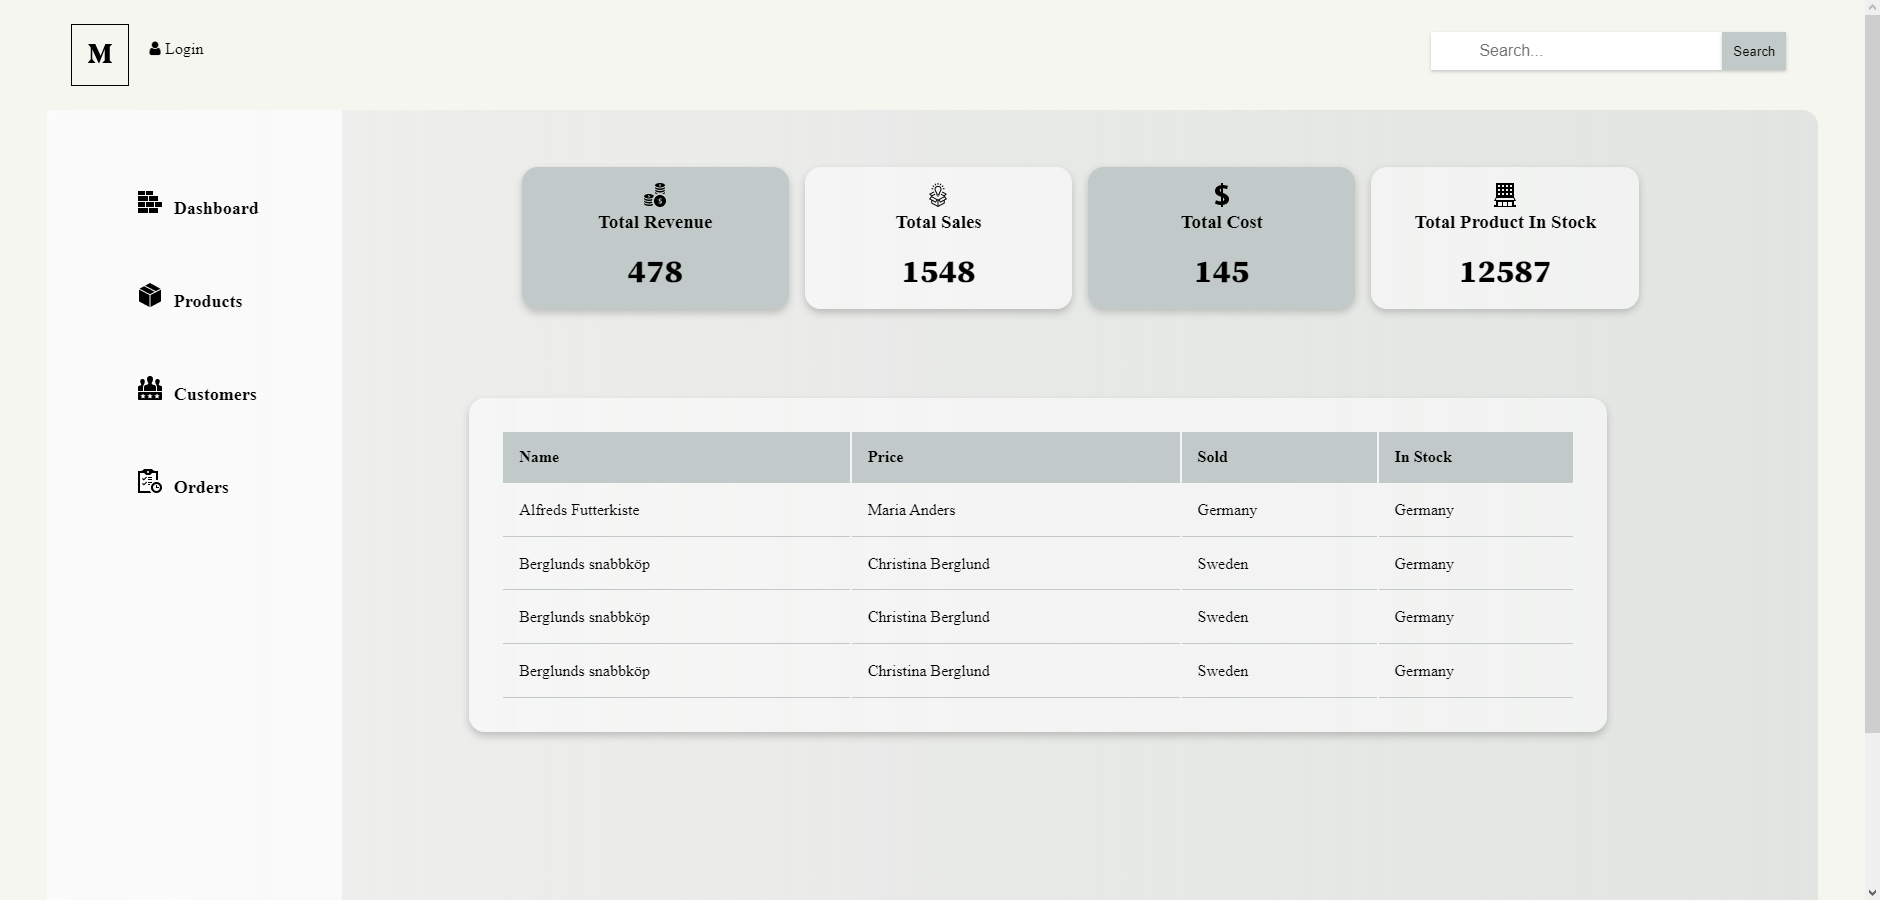Click the M logo box
The image size is (1880, 900).
(100, 55)
